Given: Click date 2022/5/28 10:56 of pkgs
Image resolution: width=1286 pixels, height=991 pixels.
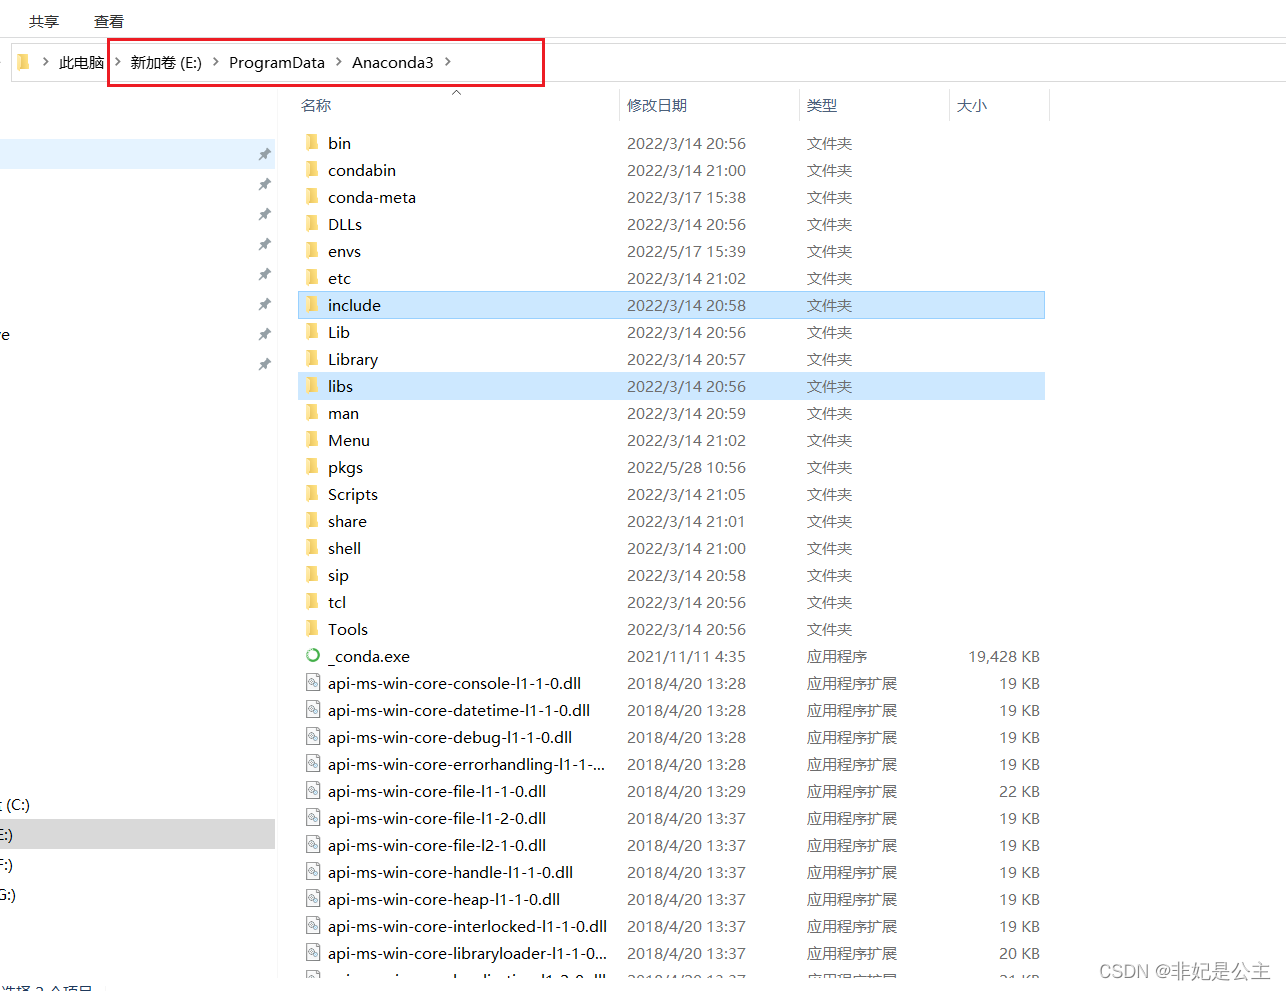Looking at the screenshot, I should point(686,467).
